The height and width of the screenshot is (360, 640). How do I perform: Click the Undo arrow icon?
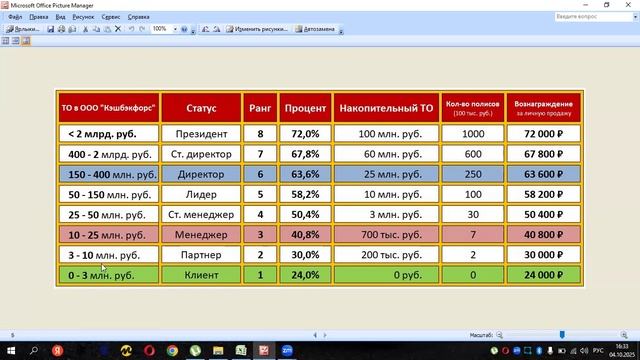click(x=131, y=29)
